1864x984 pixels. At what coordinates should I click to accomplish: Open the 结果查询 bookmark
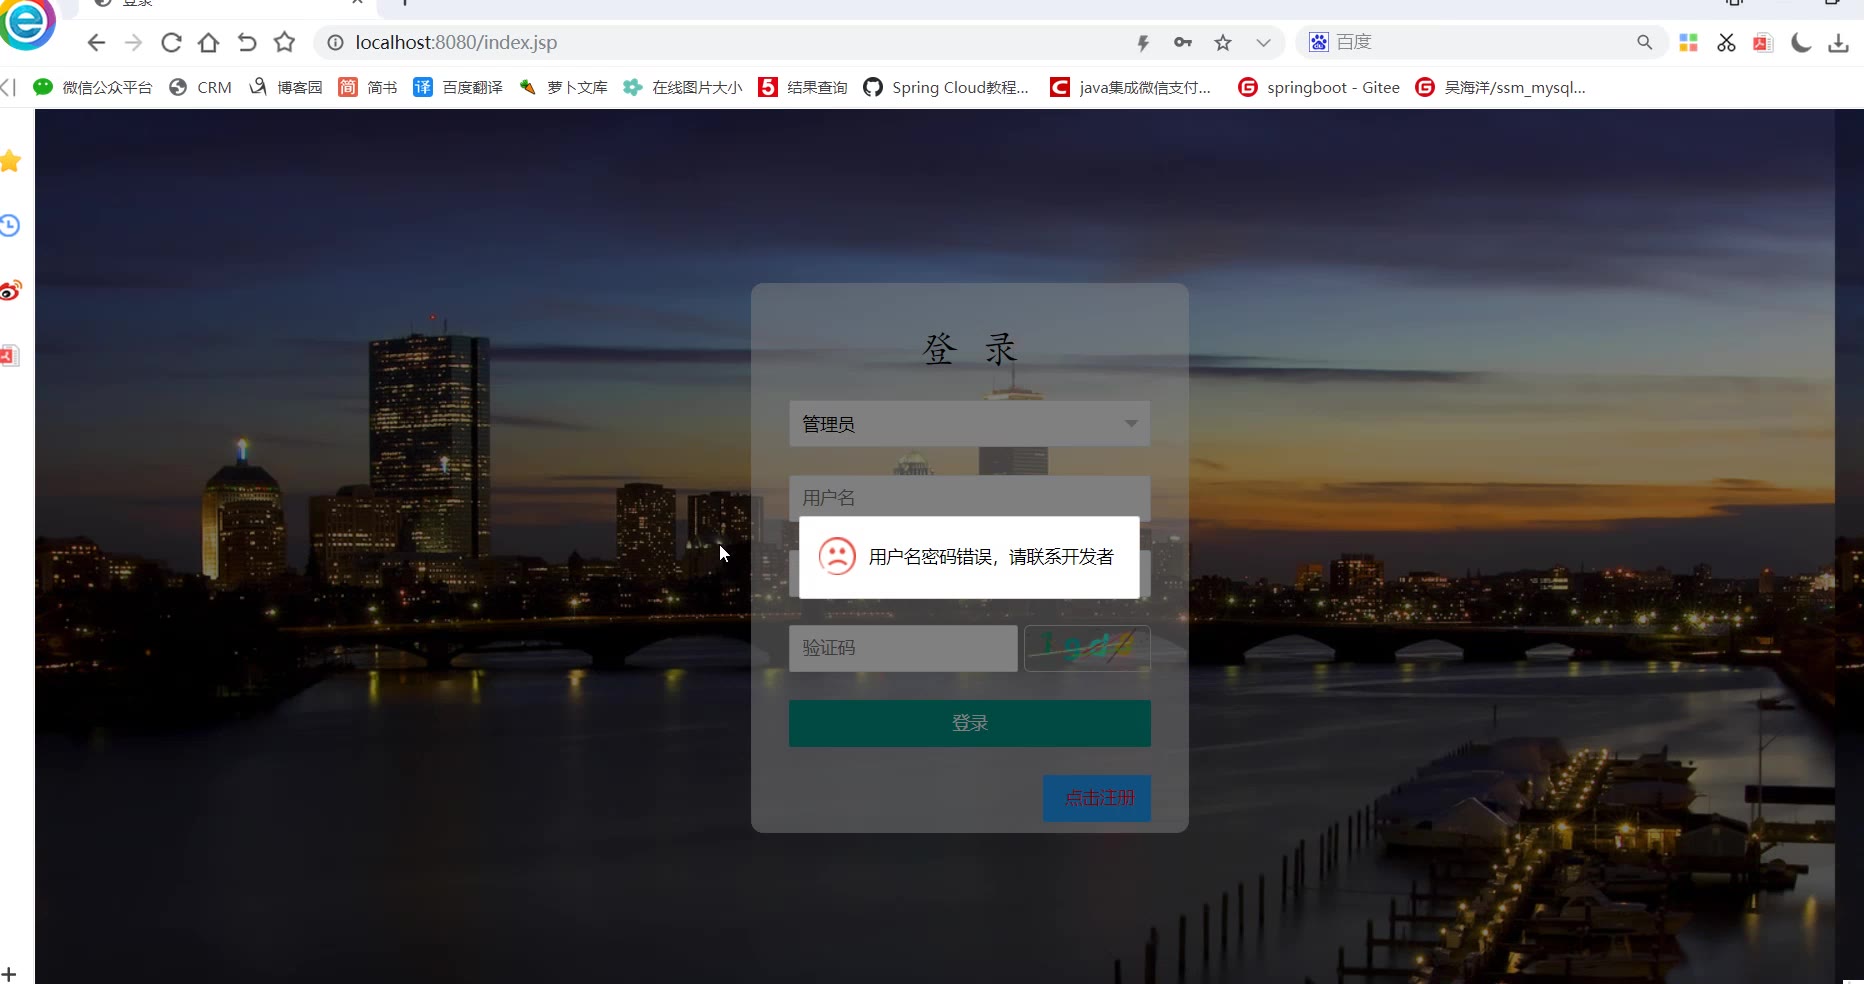click(x=803, y=87)
